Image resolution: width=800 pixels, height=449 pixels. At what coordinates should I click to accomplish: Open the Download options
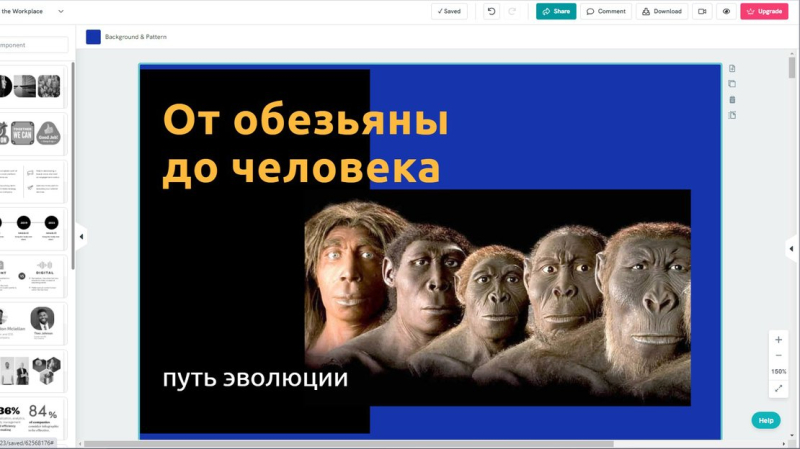(660, 11)
